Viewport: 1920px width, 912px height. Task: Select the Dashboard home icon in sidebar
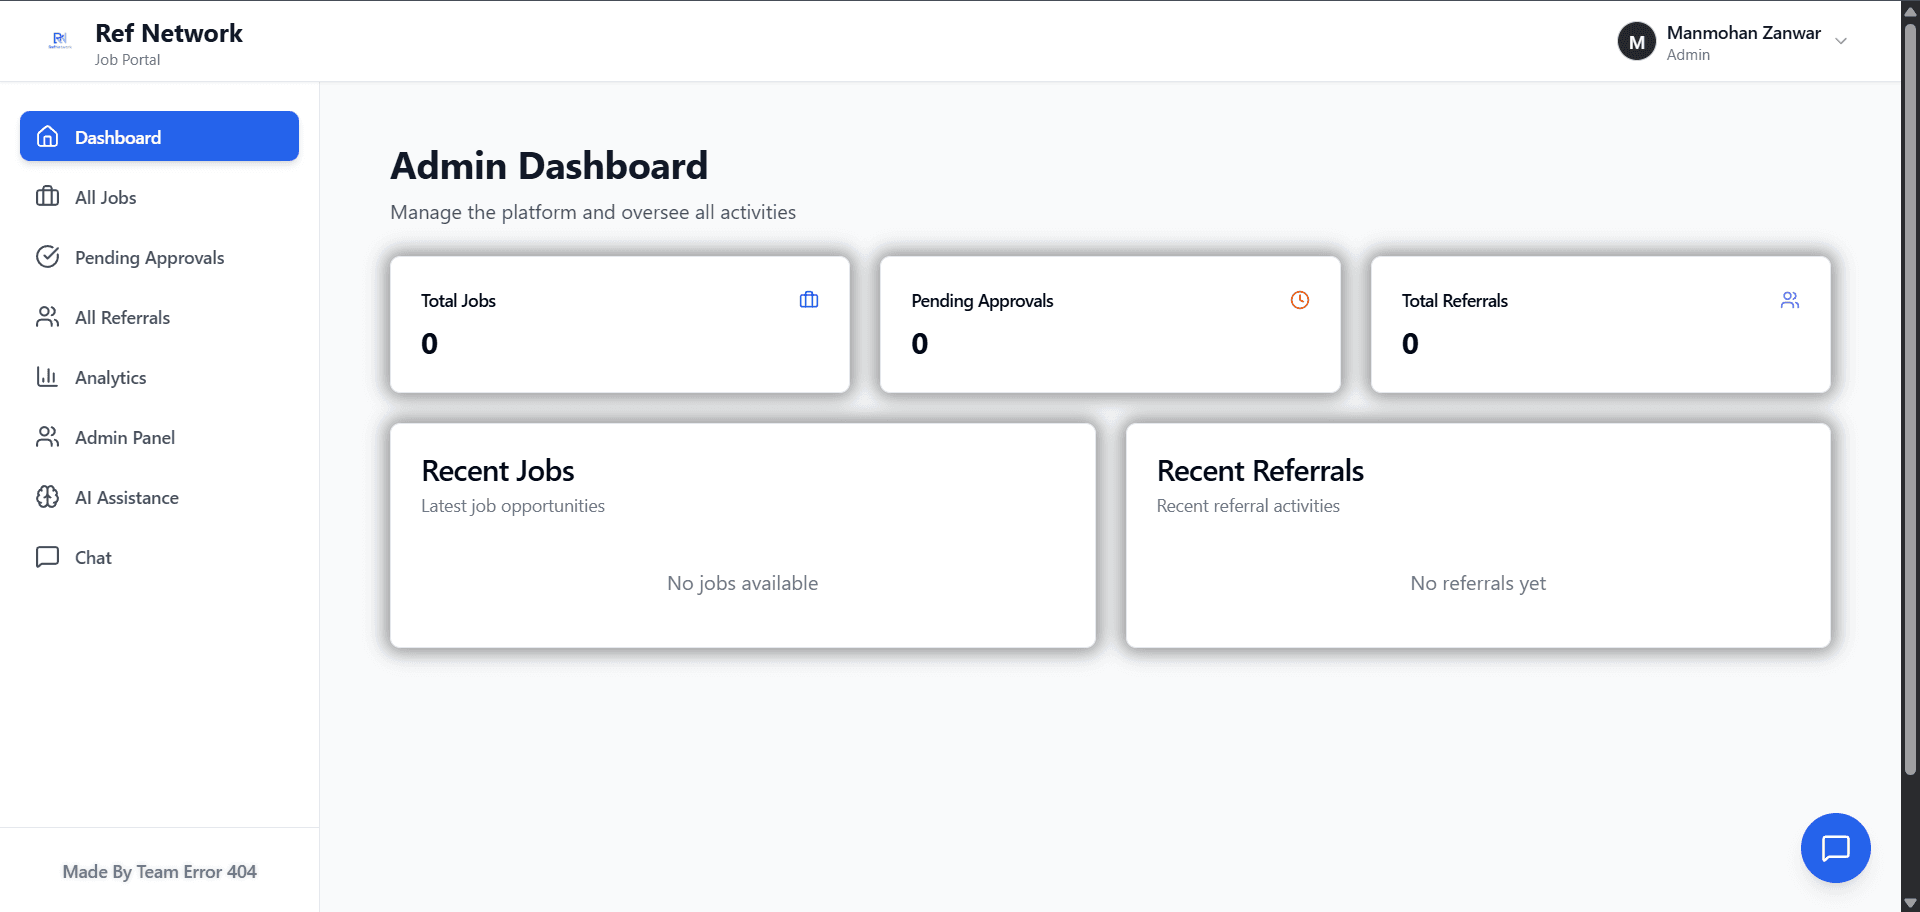pos(48,136)
